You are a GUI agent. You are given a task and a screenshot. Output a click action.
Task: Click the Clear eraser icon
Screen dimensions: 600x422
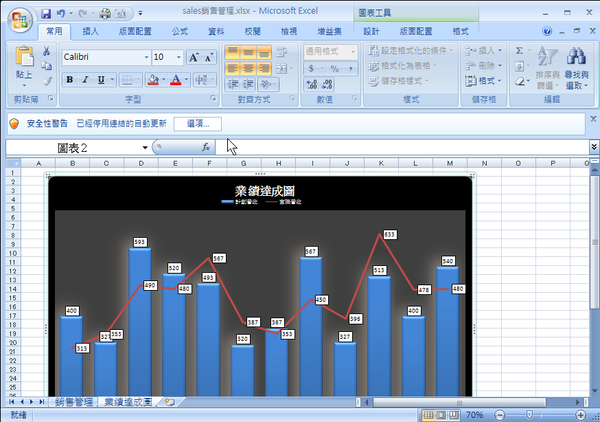[x=519, y=81]
